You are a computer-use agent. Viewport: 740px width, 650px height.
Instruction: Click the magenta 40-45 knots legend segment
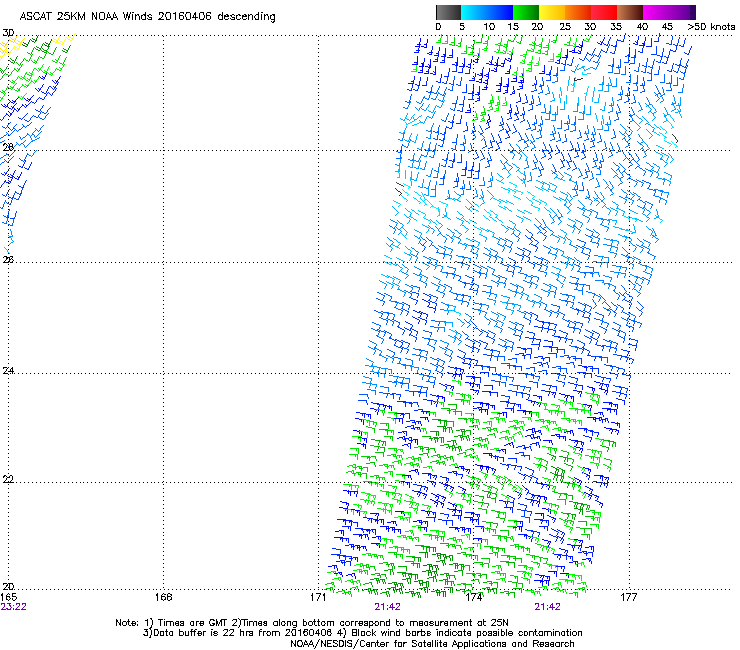(x=656, y=12)
